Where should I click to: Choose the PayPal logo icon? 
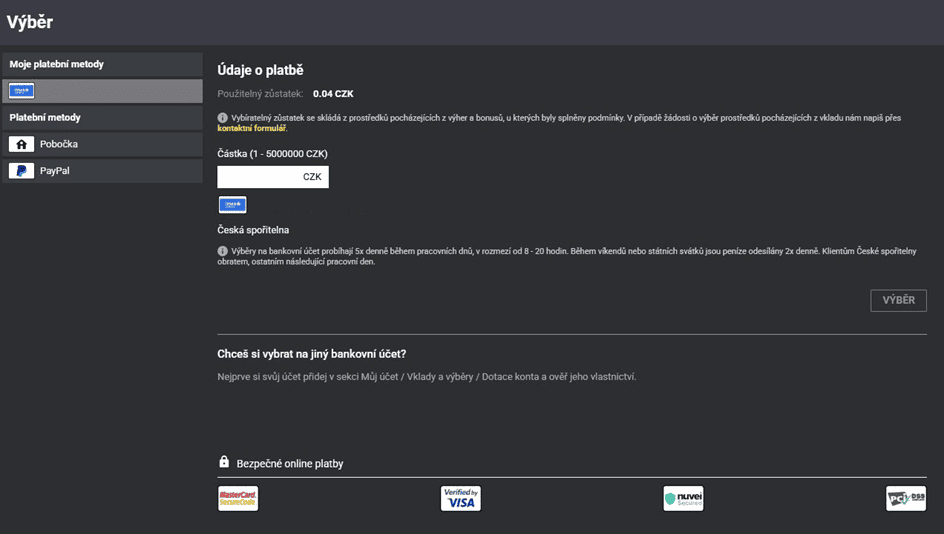(21, 171)
